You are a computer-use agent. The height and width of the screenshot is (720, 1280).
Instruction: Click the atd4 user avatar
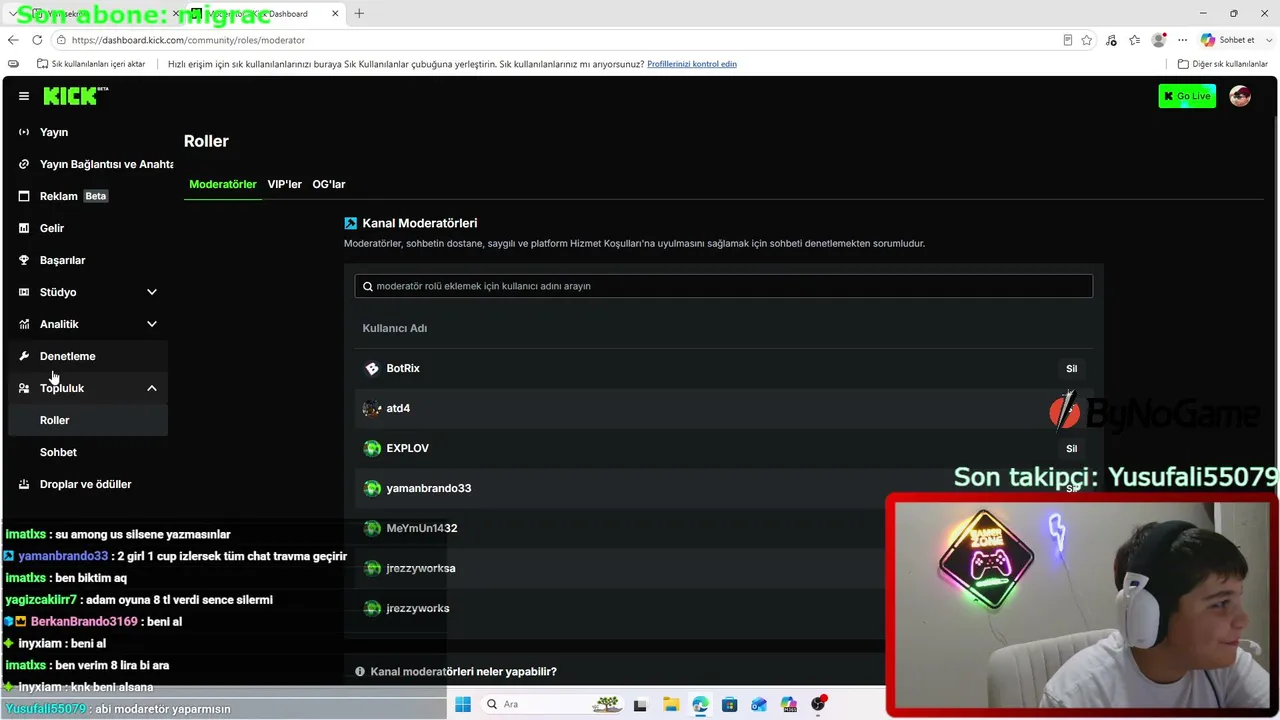[x=372, y=408]
